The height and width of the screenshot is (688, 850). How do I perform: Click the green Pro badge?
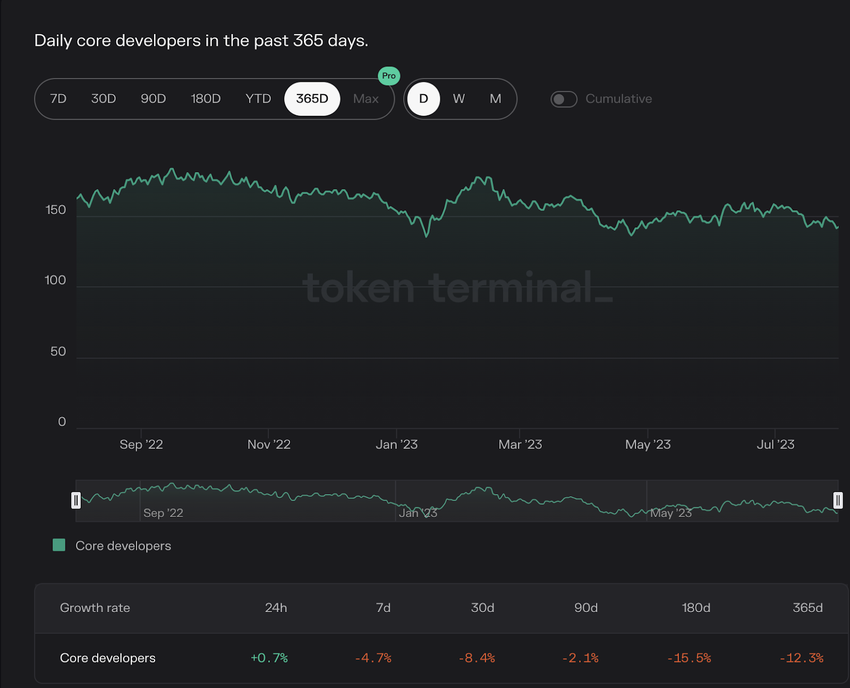pos(388,76)
